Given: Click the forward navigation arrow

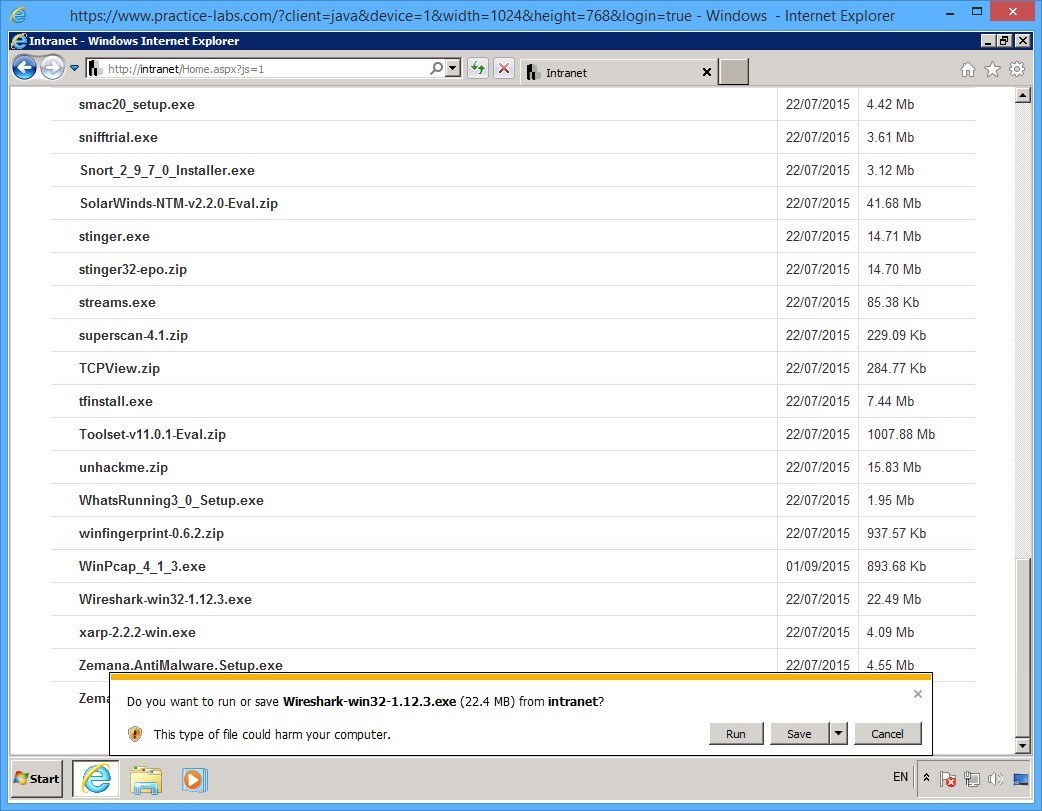Looking at the screenshot, I should tap(50, 68).
